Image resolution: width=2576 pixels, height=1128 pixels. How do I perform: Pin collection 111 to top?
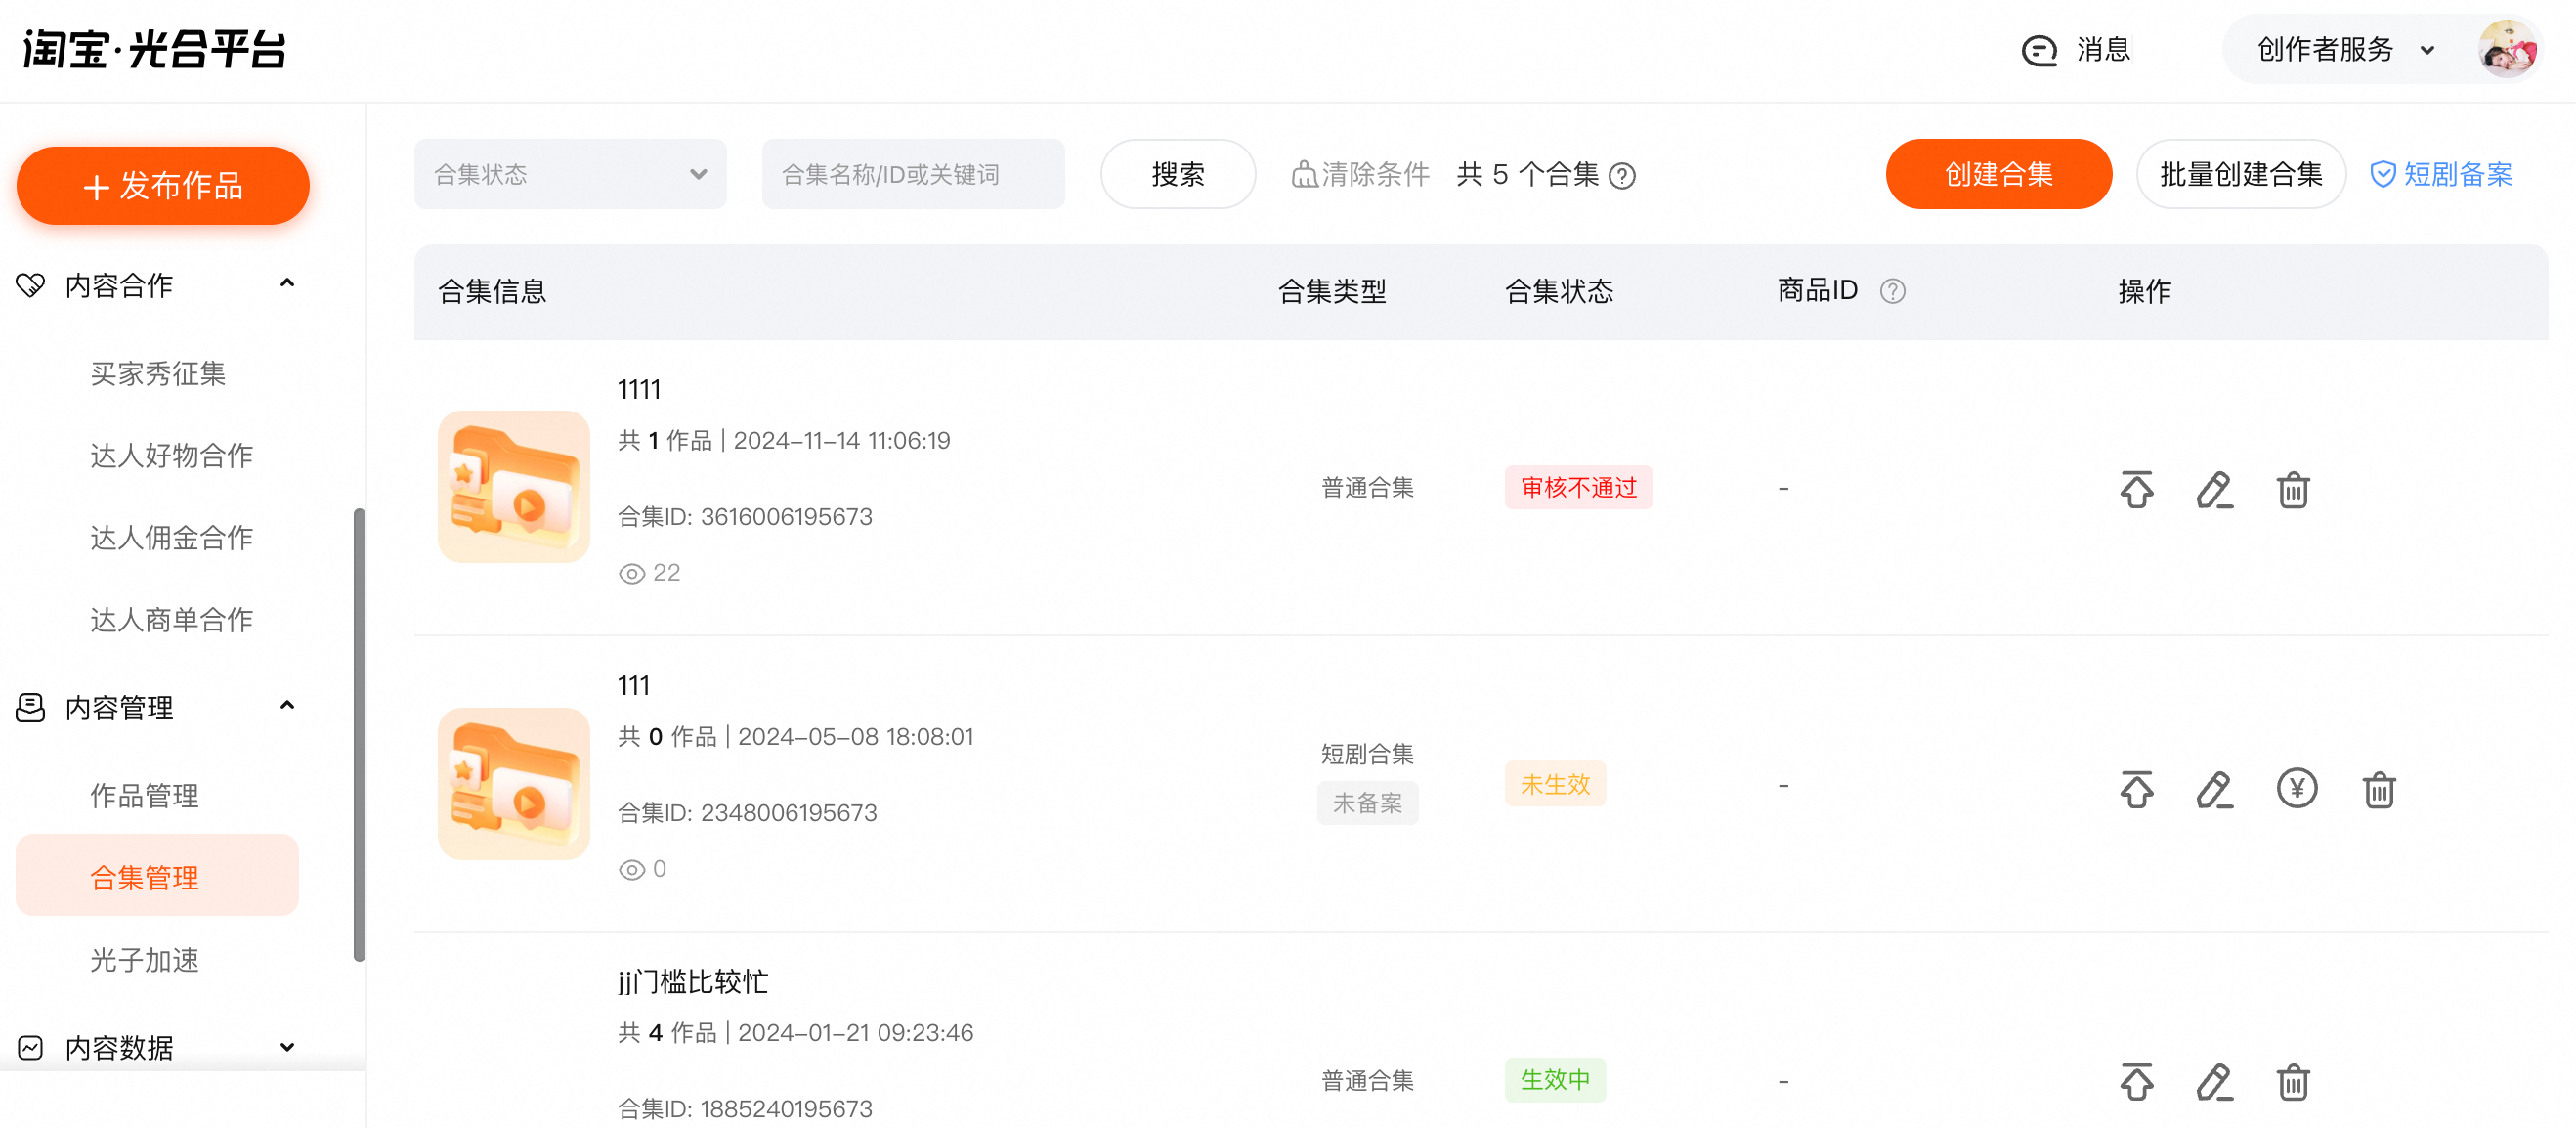tap(2136, 789)
